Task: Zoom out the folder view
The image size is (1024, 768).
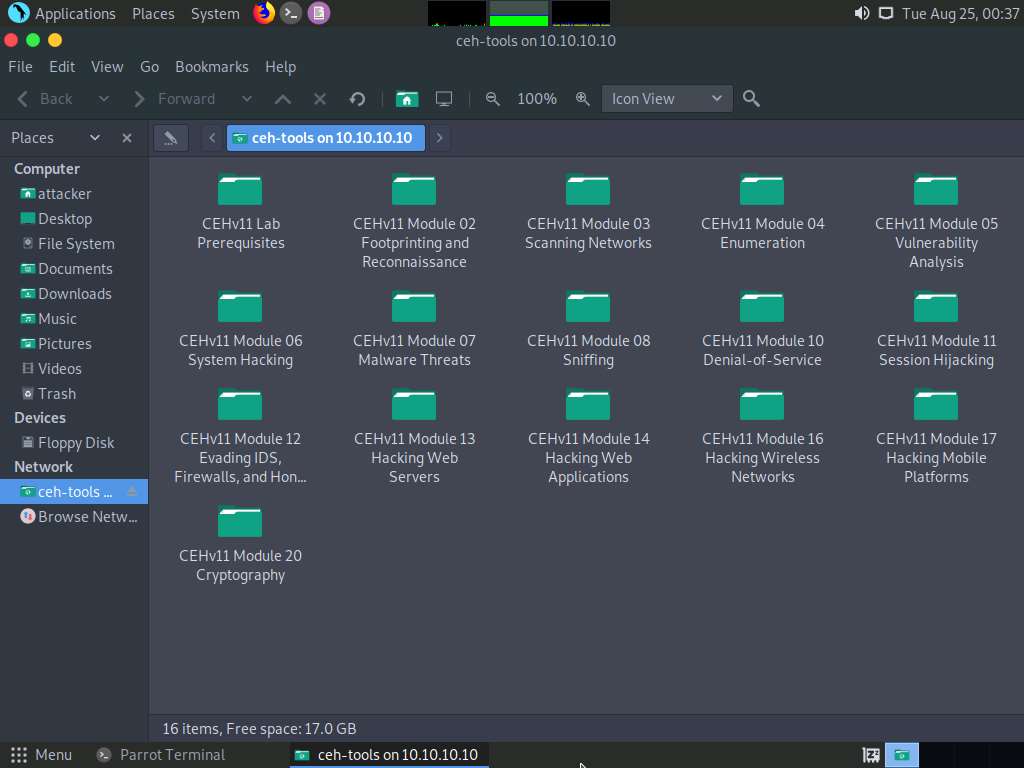Action: (493, 99)
